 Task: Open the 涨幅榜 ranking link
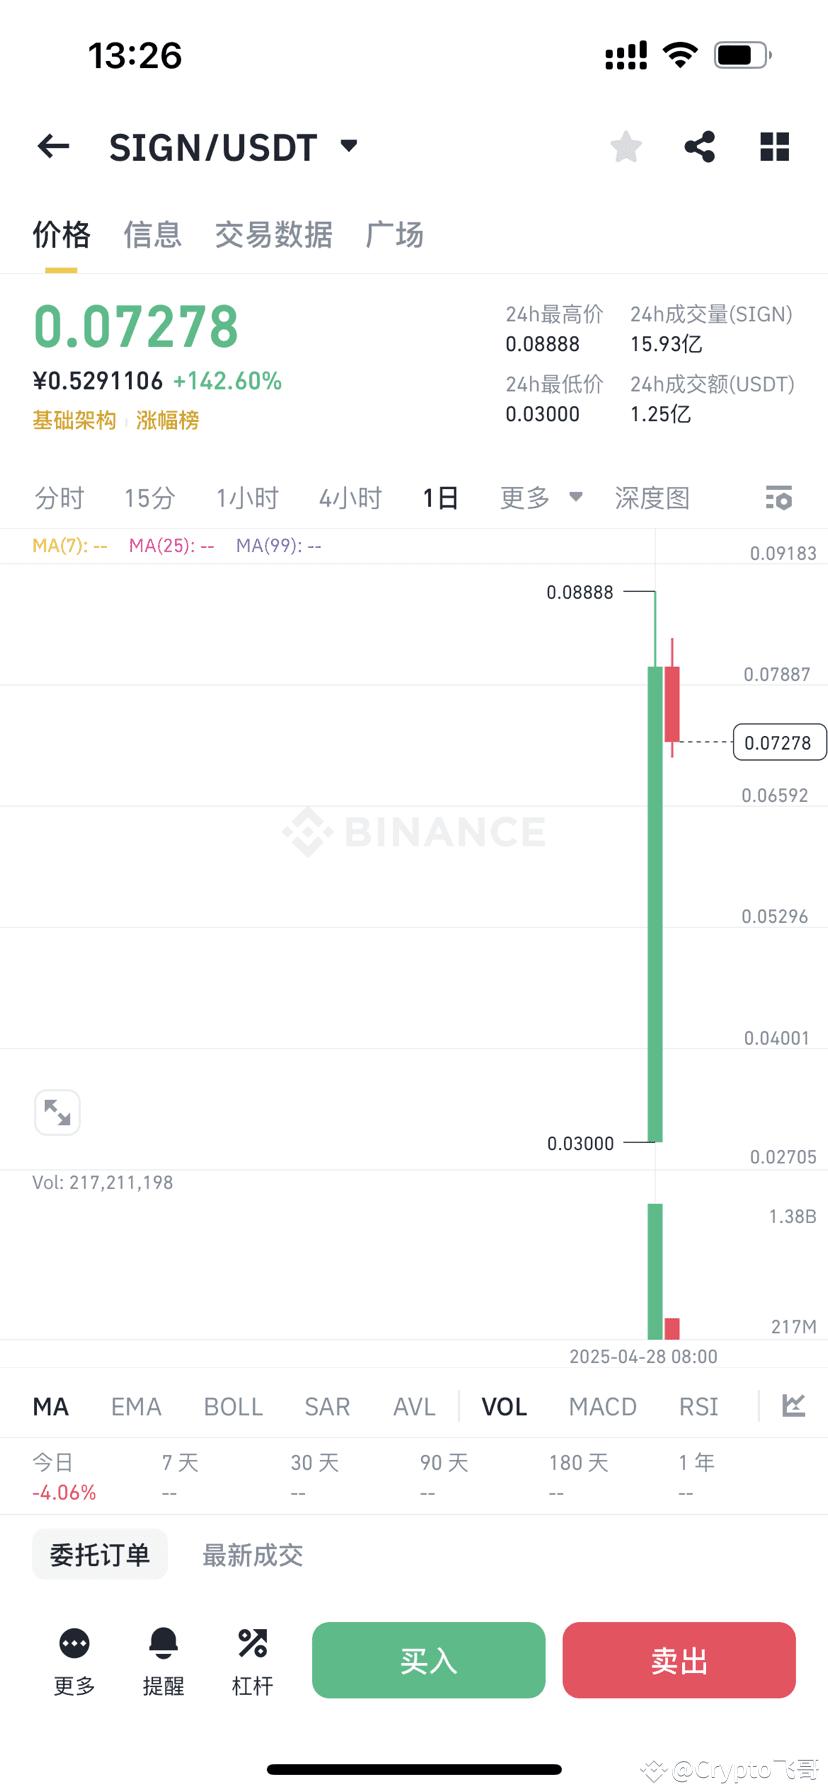pos(166,420)
